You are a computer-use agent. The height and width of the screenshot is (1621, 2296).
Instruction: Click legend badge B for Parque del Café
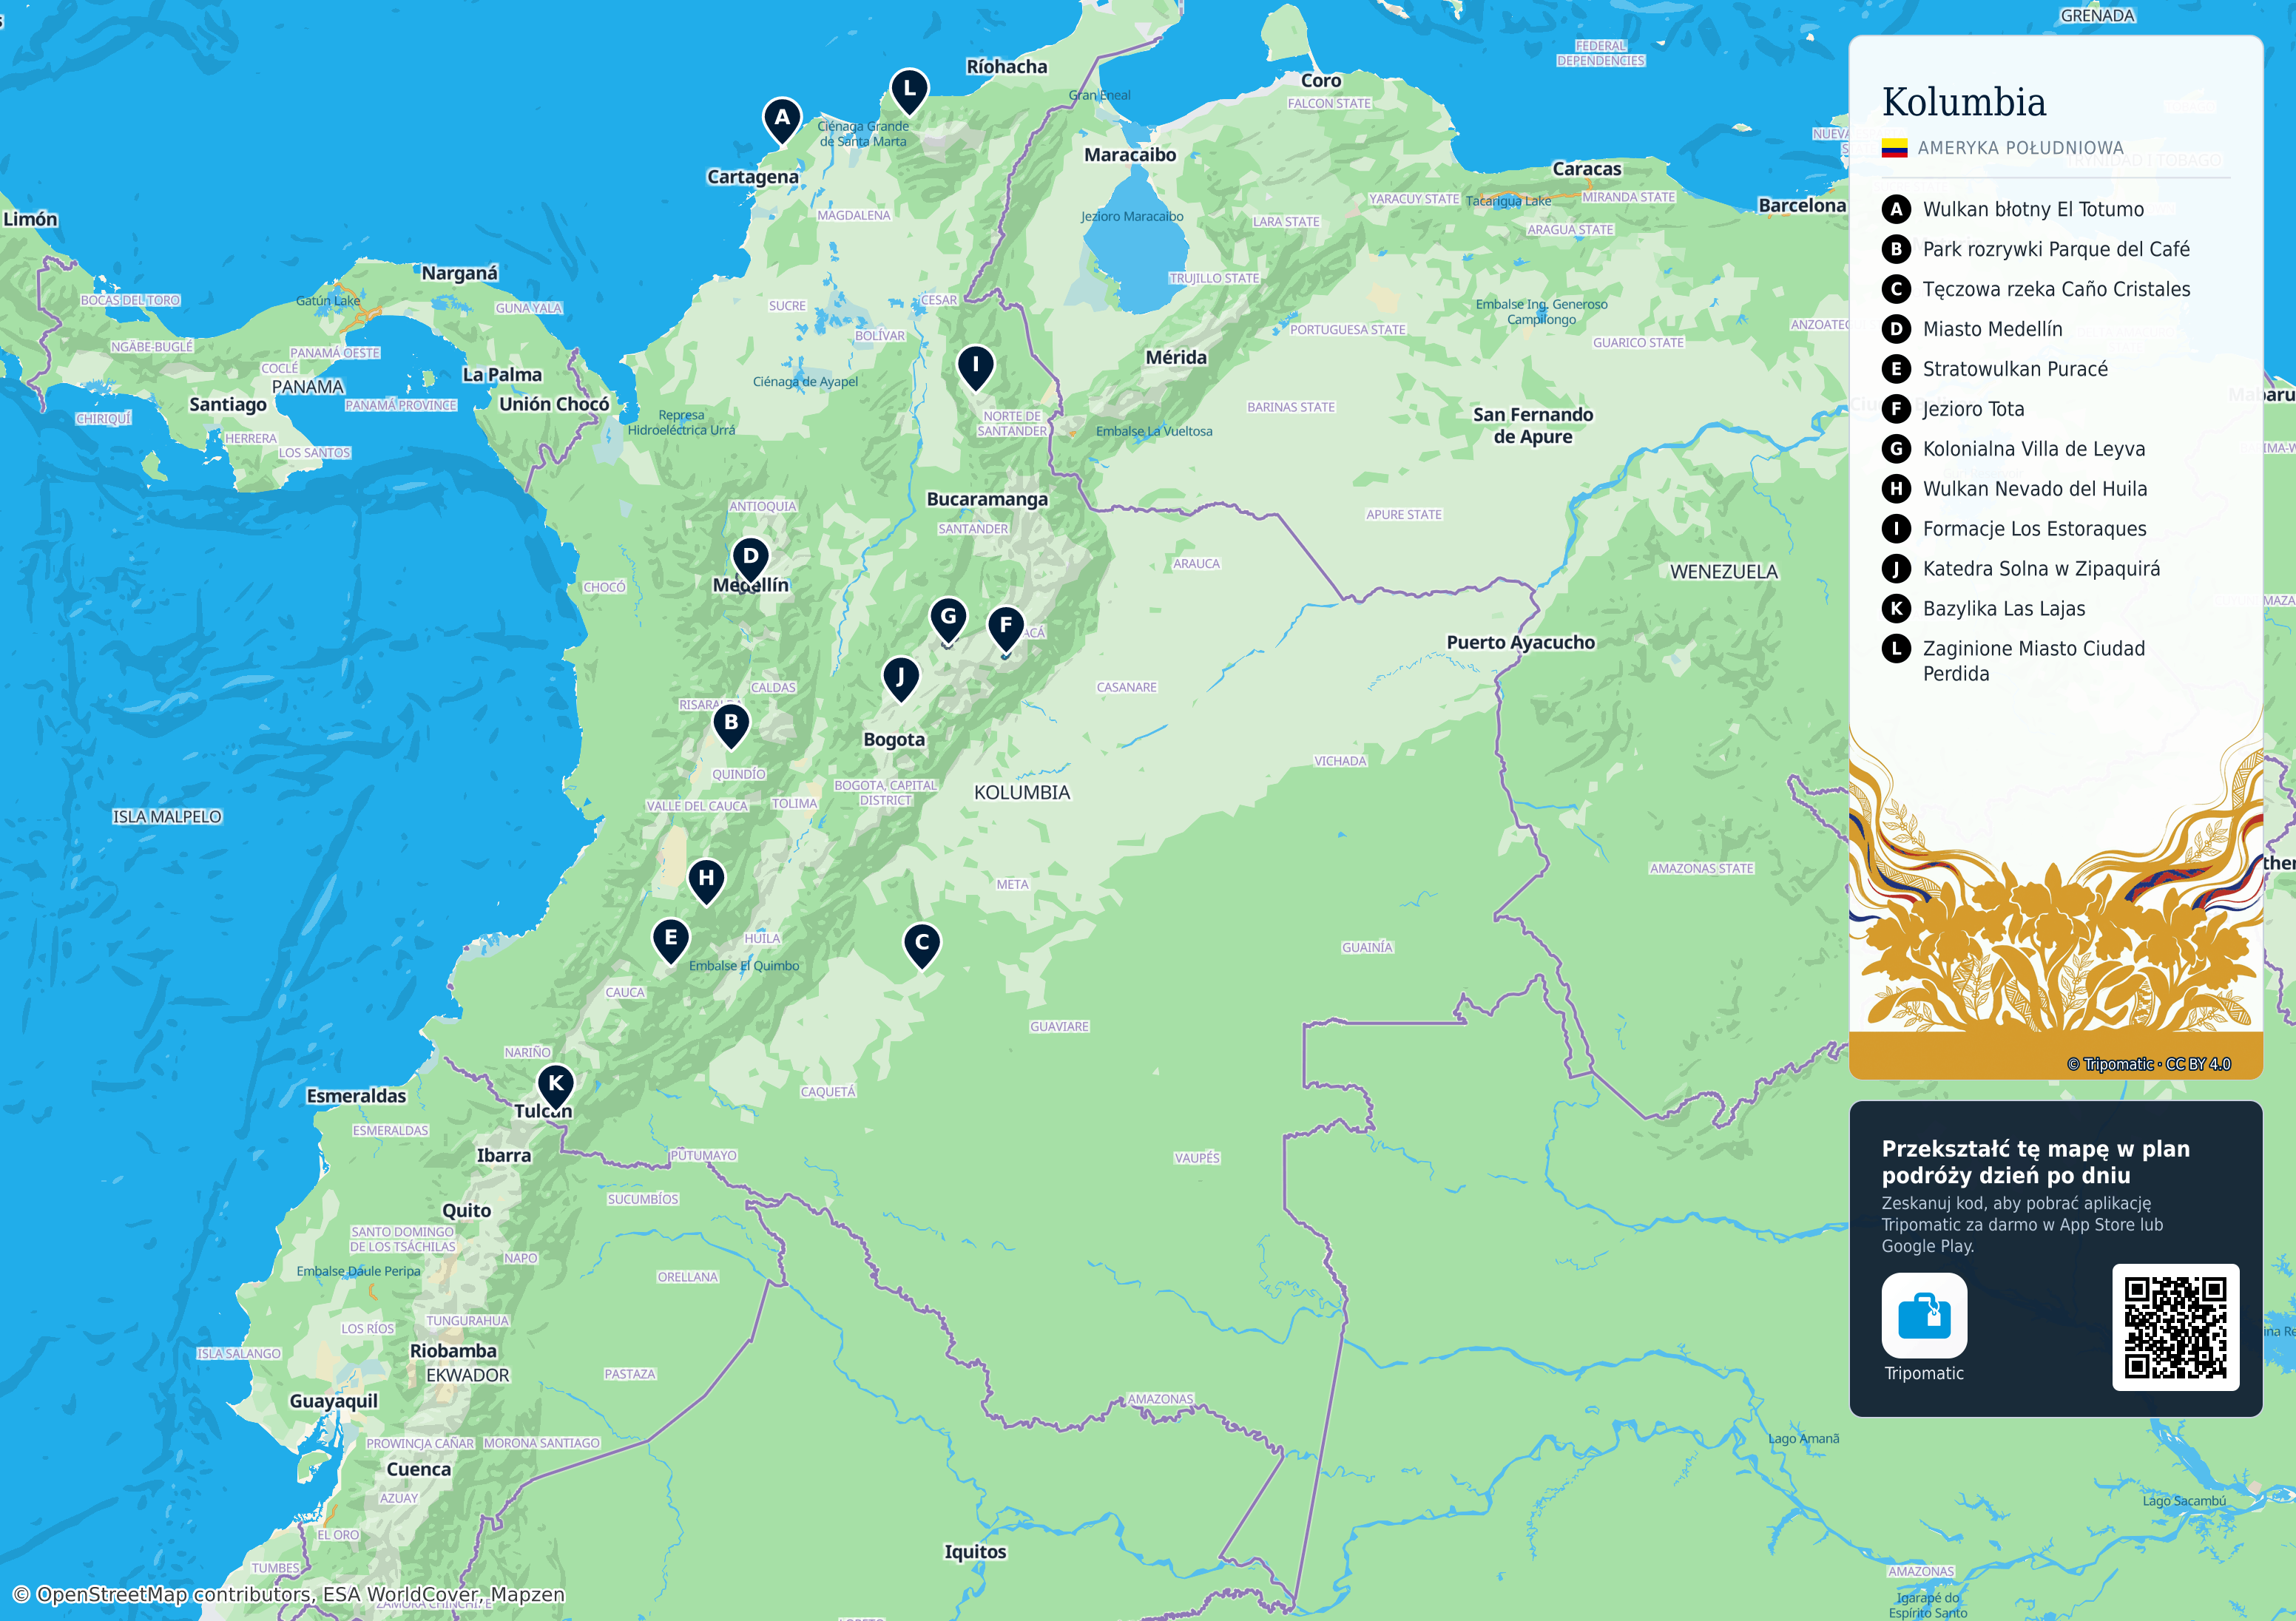[x=1896, y=249]
